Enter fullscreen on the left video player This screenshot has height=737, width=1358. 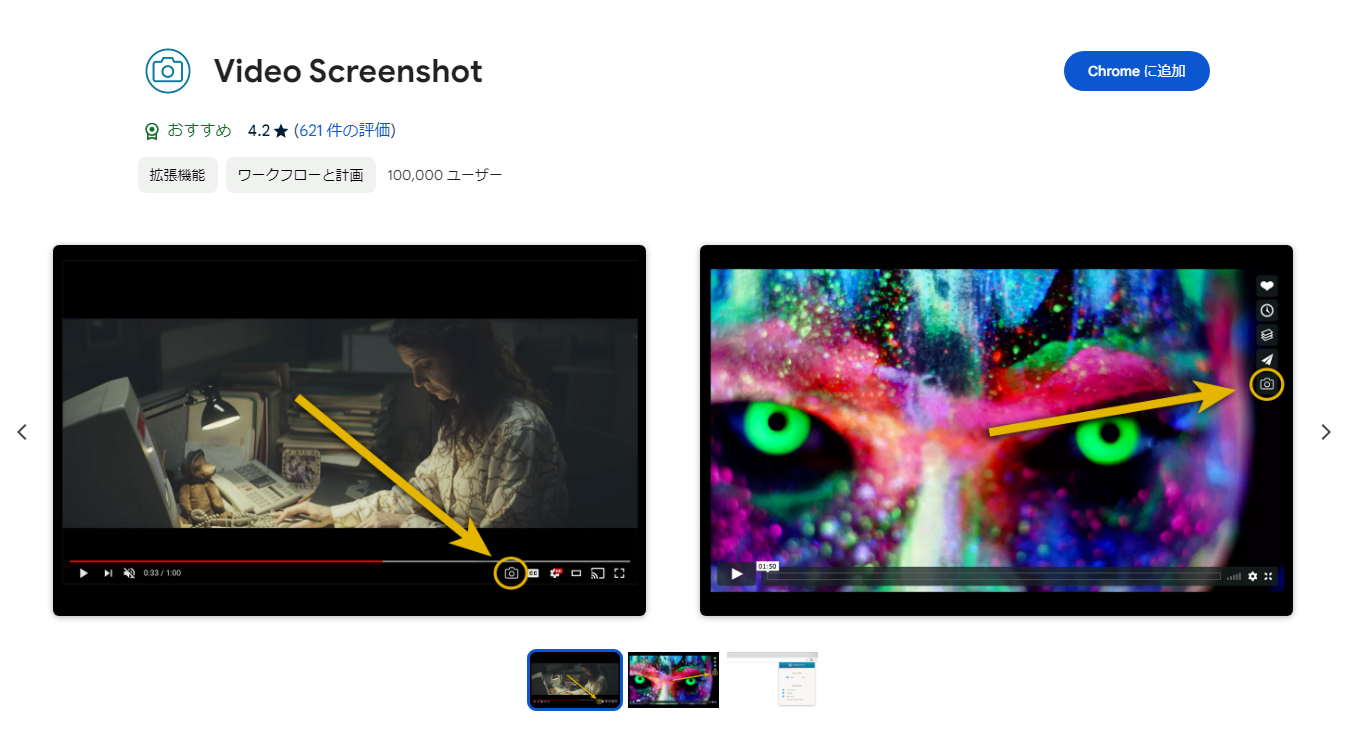click(619, 573)
